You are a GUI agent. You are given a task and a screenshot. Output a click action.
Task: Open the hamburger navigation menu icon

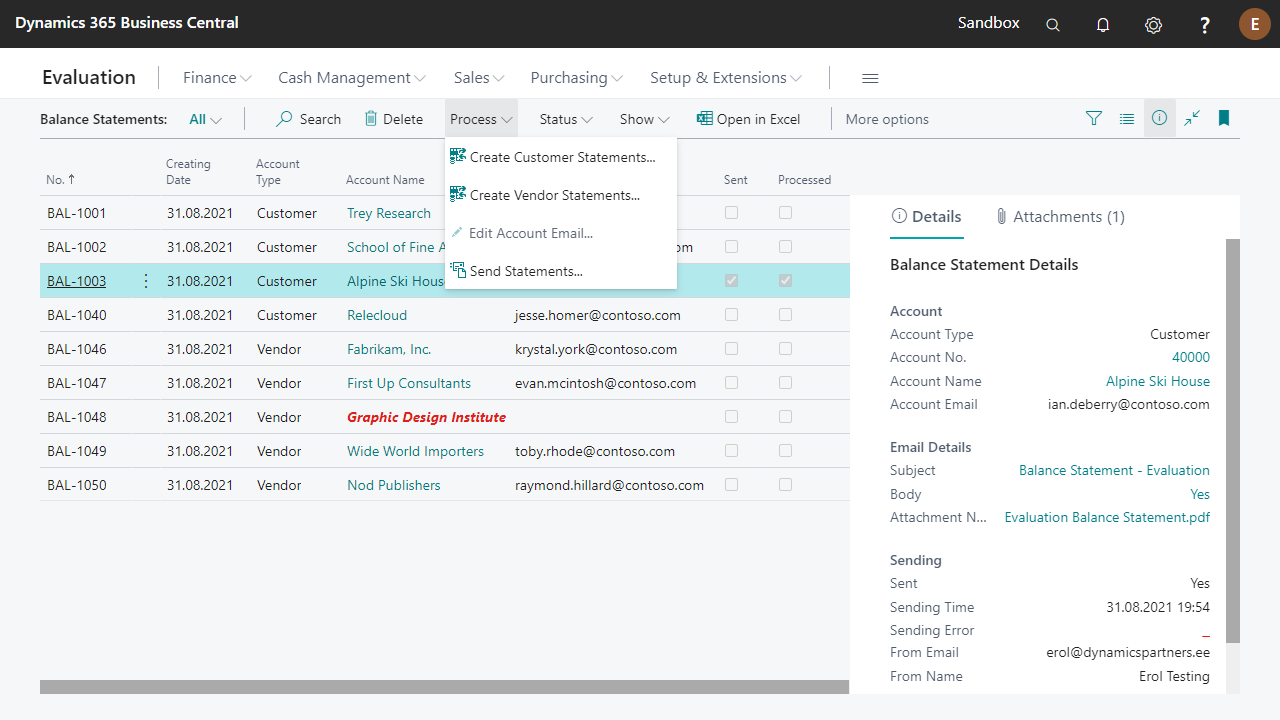coord(870,78)
